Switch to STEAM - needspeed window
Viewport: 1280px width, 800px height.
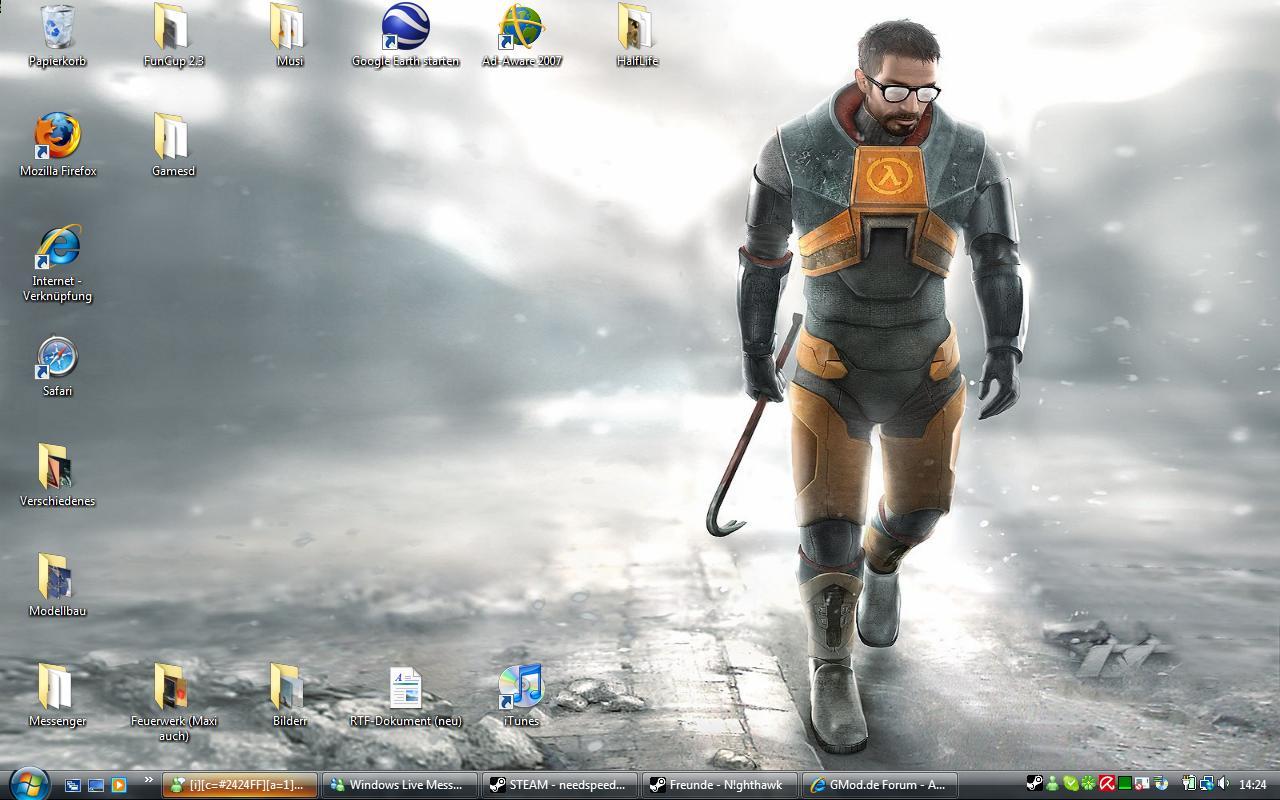[560, 785]
